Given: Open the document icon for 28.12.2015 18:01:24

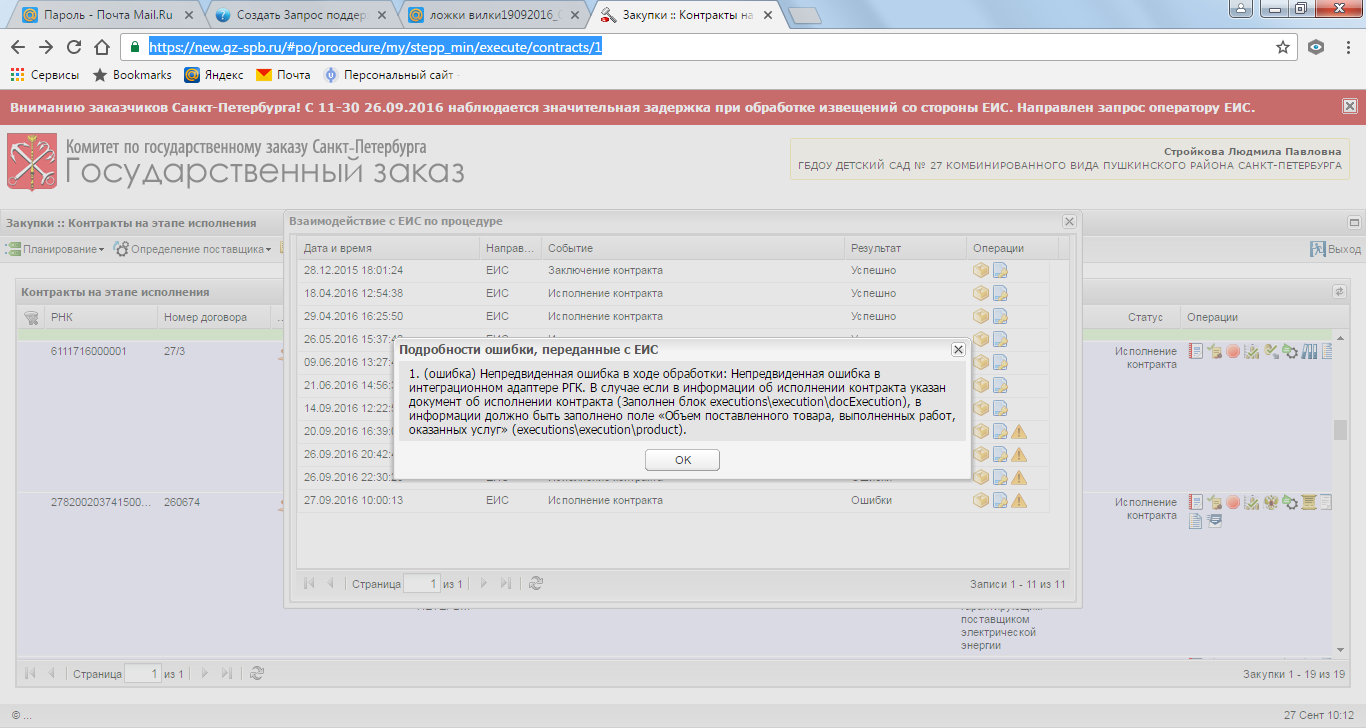Looking at the screenshot, I should (x=1000, y=270).
